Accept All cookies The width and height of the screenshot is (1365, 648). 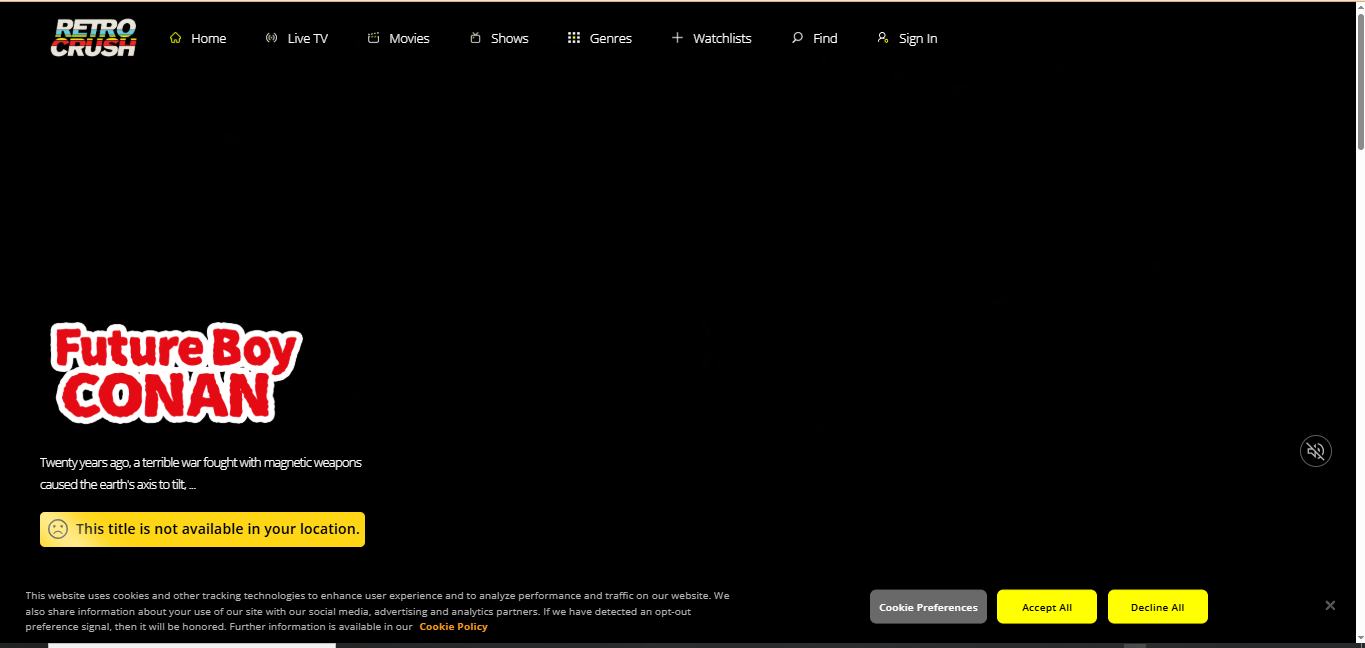point(1047,607)
